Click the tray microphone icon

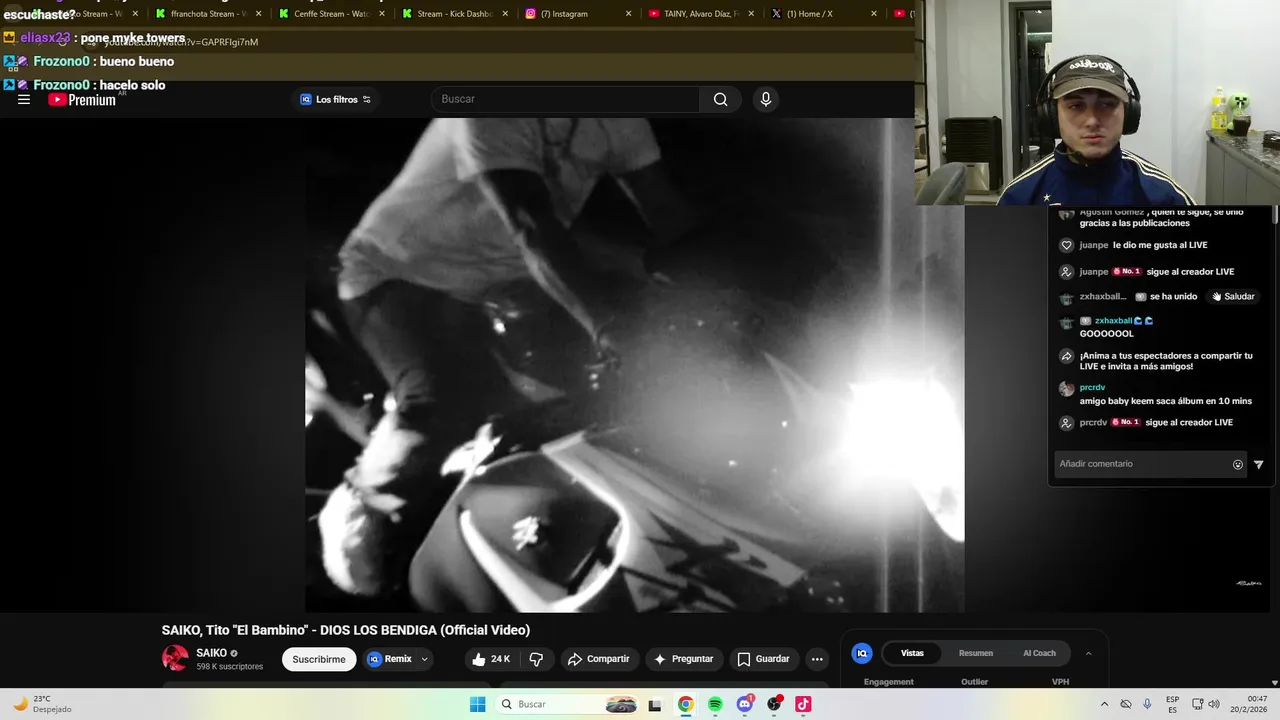[1147, 704]
